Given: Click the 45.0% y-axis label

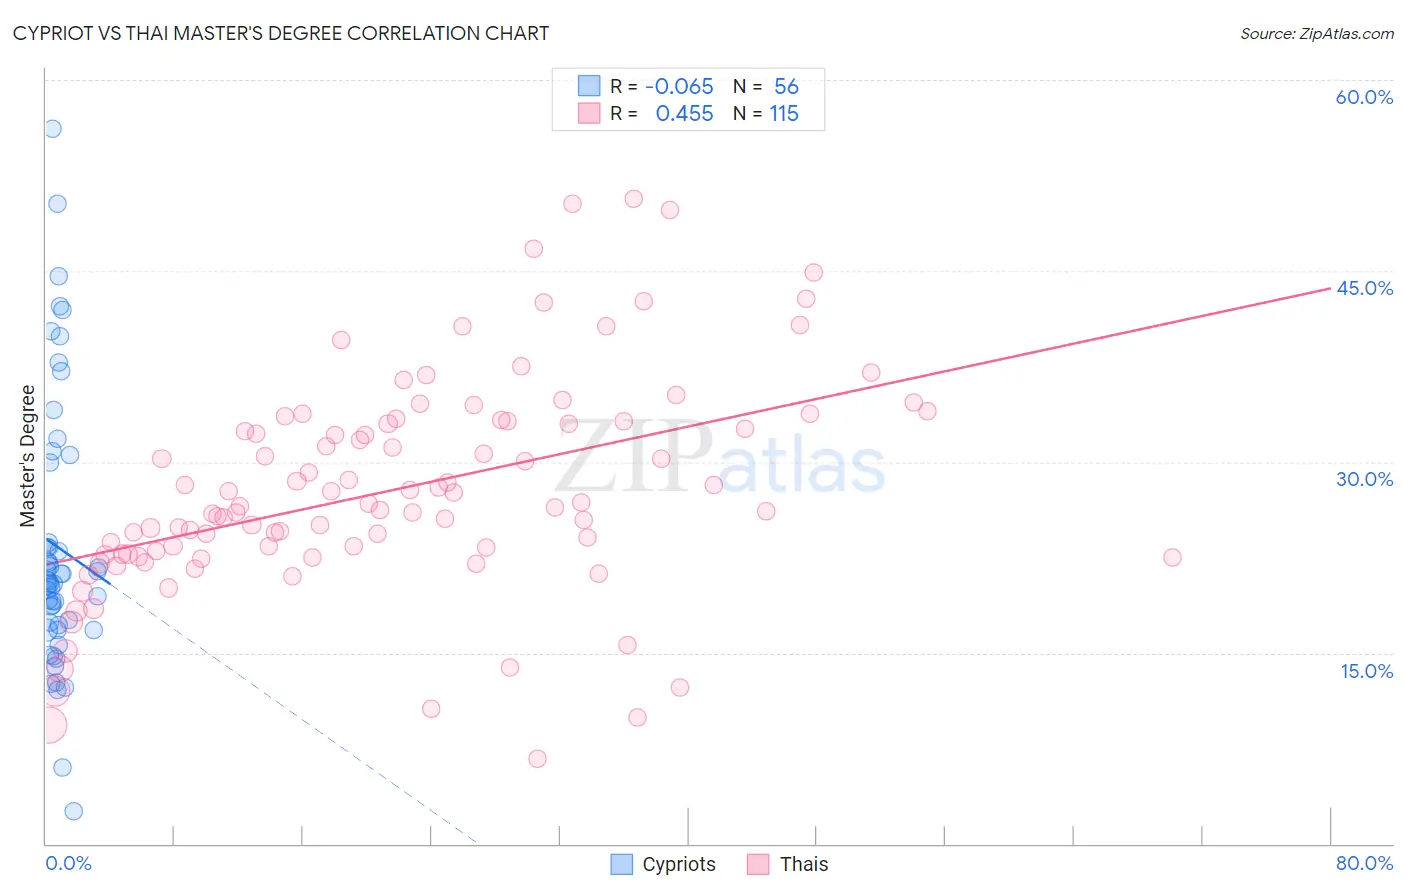Looking at the screenshot, I should (1364, 288).
